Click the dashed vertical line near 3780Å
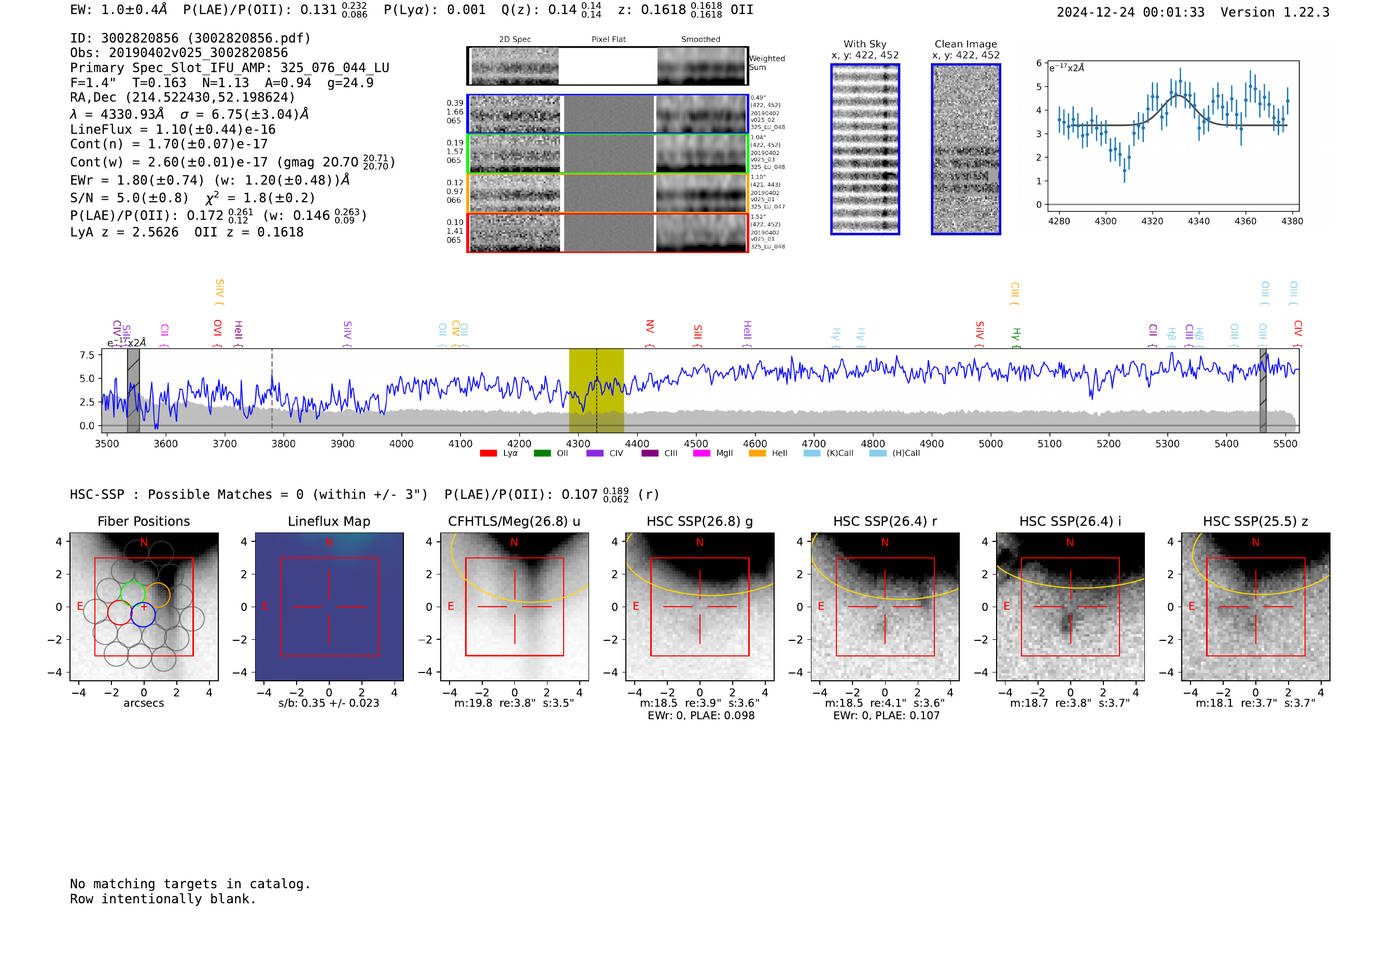Screen dimensions: 1400x953 272,391
